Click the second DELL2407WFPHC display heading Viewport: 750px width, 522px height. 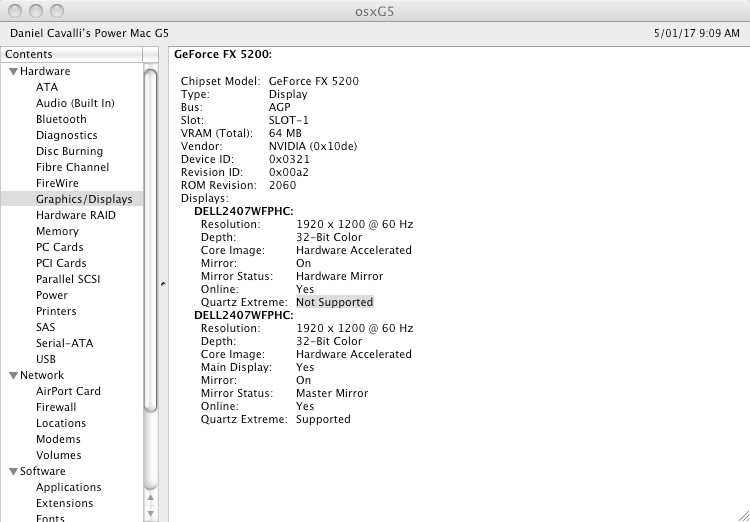243,315
